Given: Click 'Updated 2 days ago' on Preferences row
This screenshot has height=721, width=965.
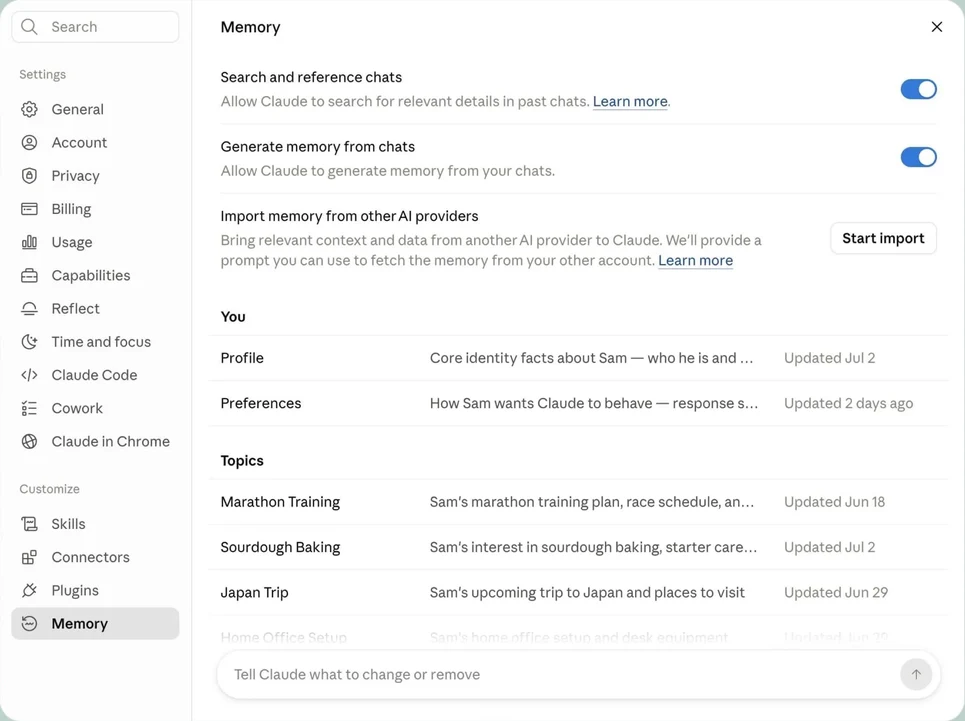Looking at the screenshot, I should tap(848, 403).
